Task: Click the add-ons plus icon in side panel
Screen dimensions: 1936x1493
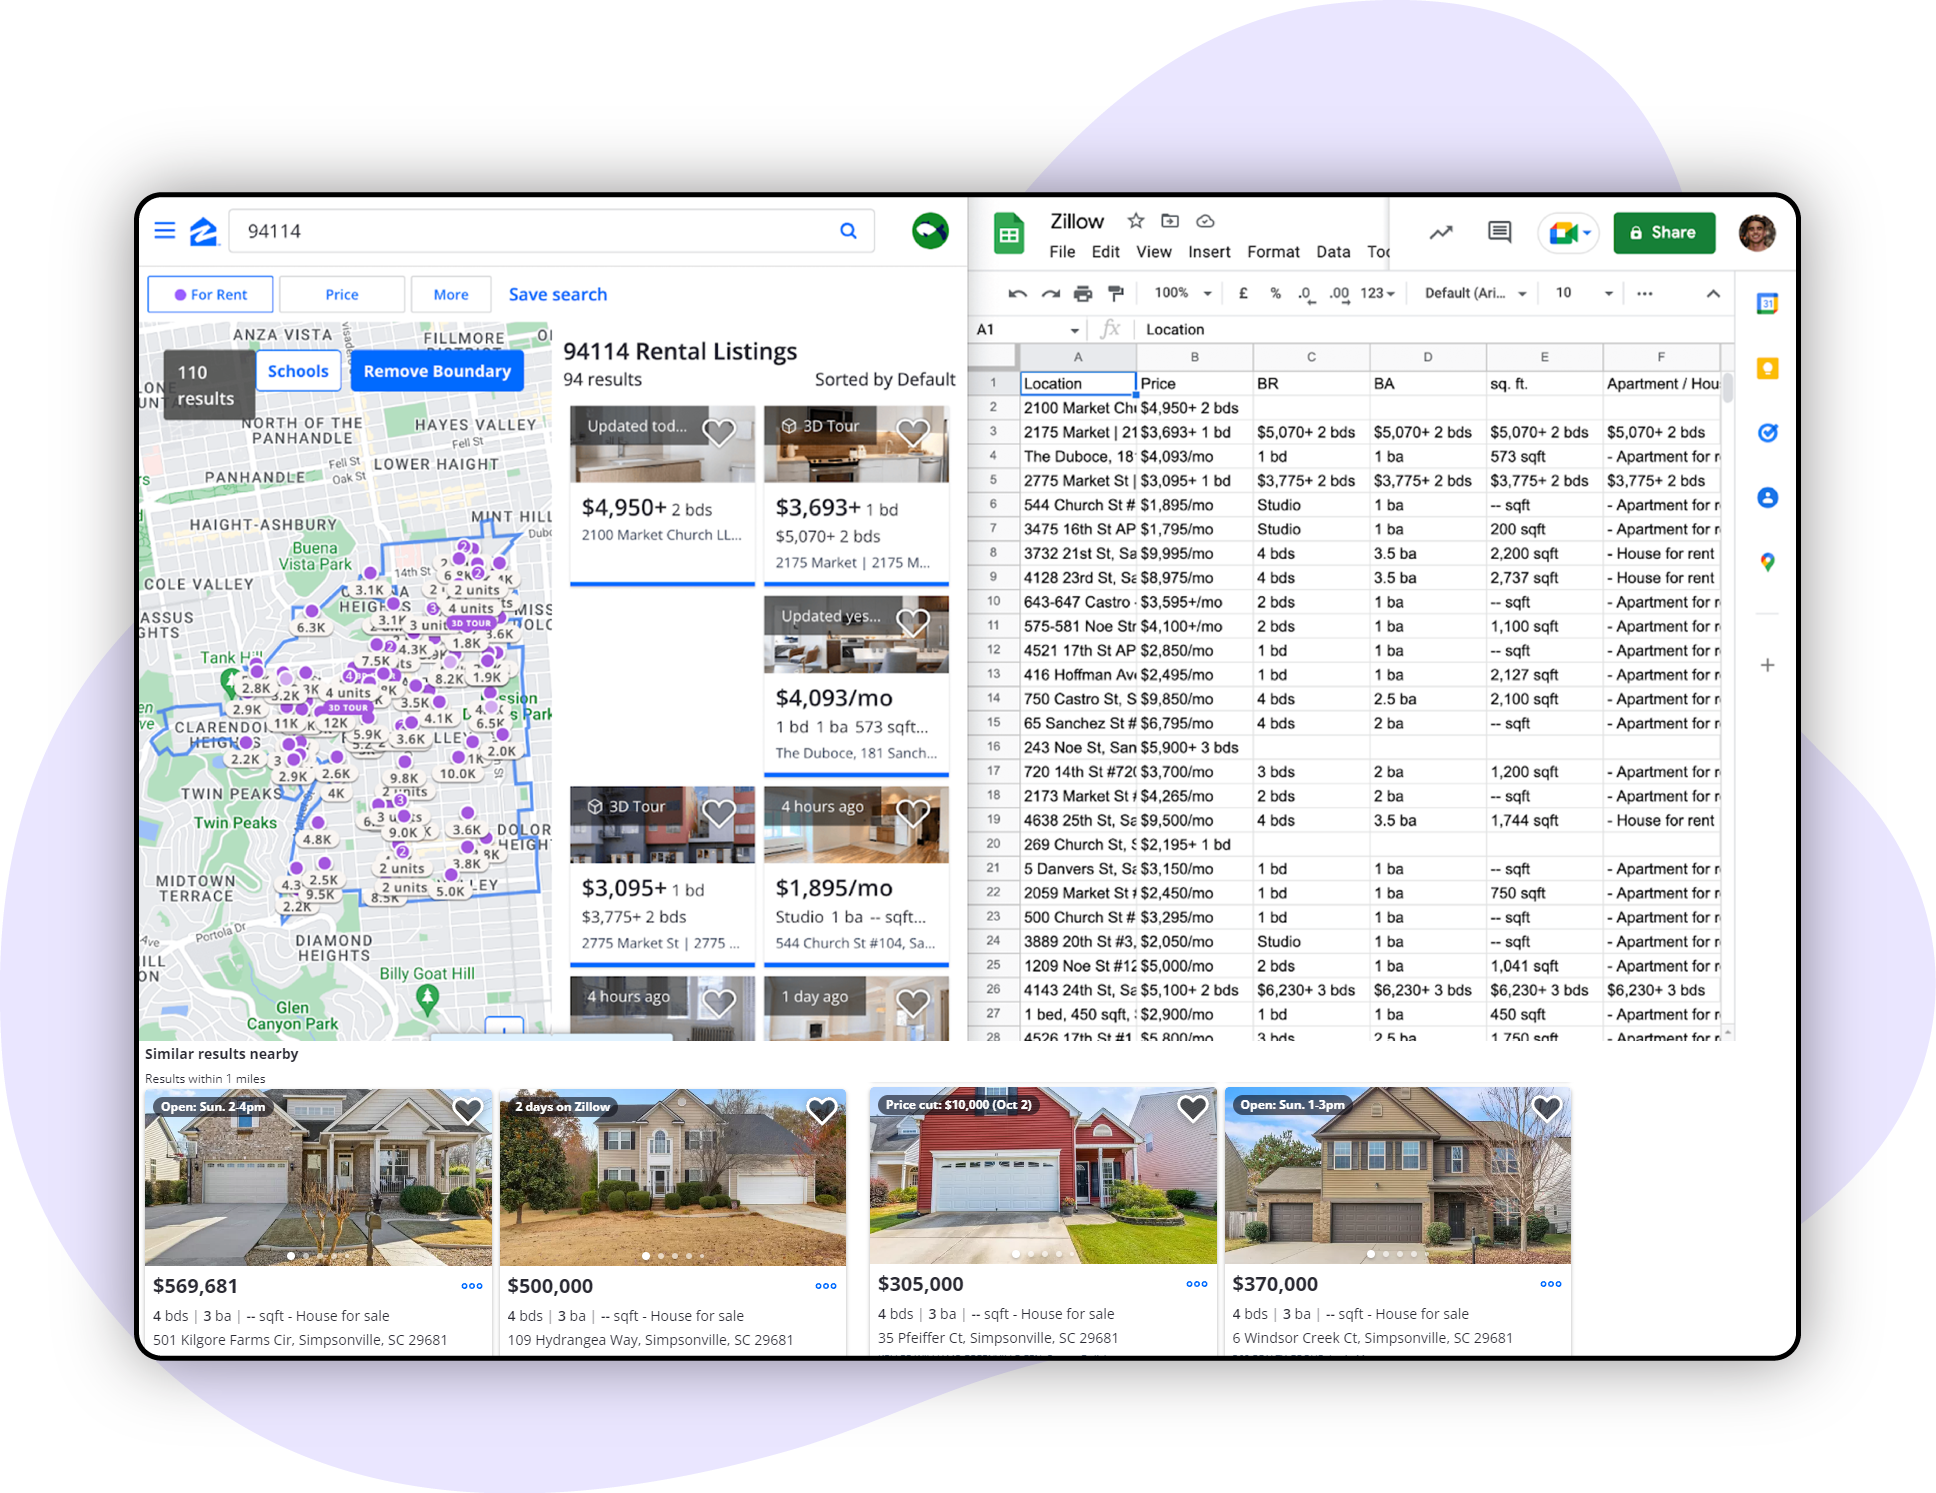Action: 1767,665
